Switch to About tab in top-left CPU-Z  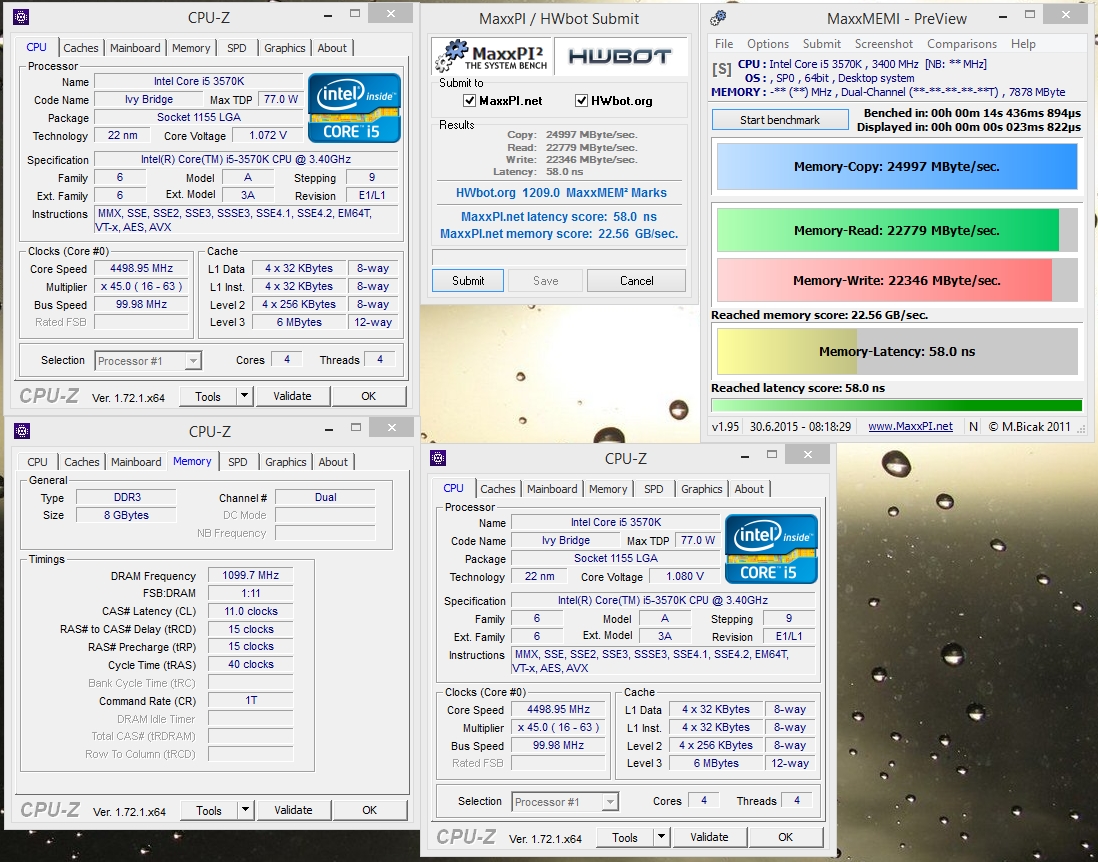332,48
